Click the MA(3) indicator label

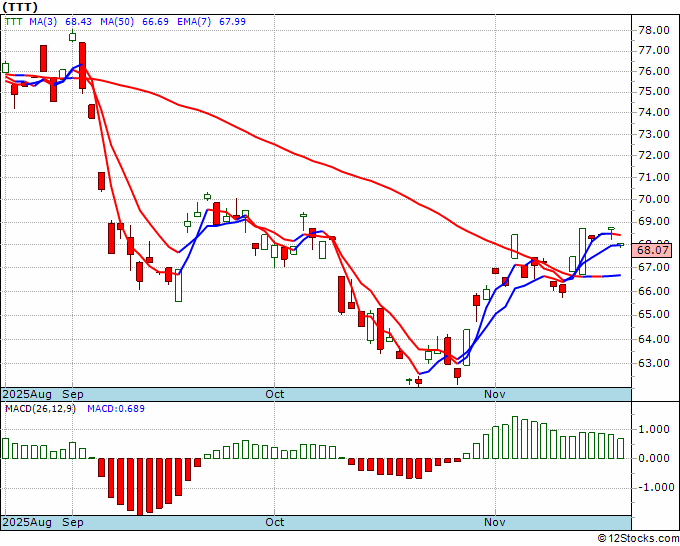tap(43, 21)
